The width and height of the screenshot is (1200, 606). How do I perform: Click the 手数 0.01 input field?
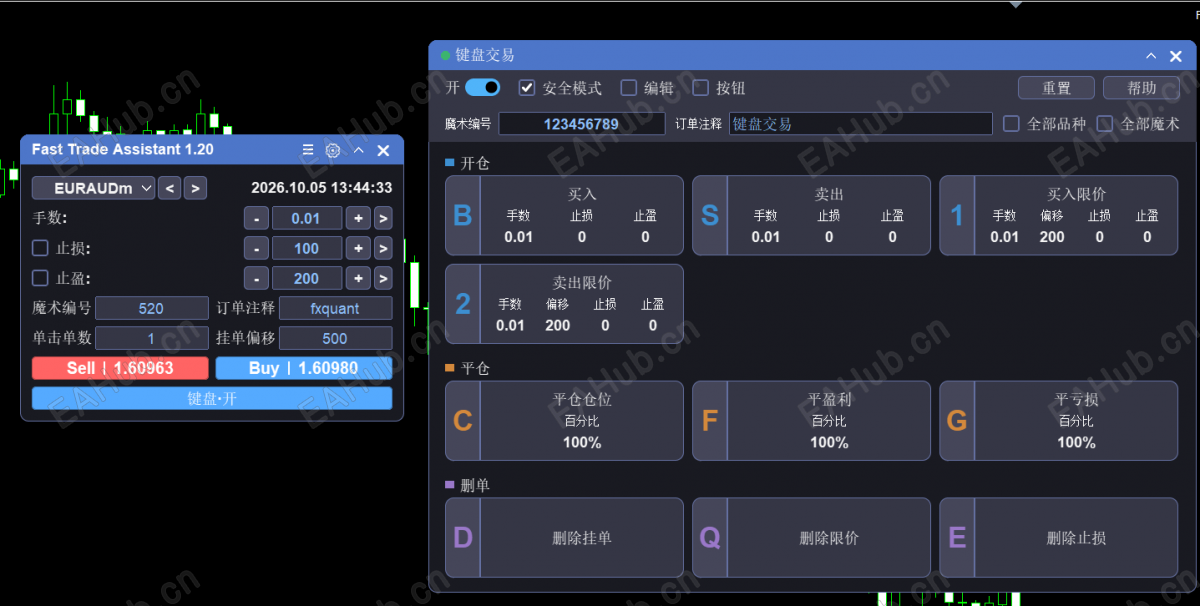307,218
